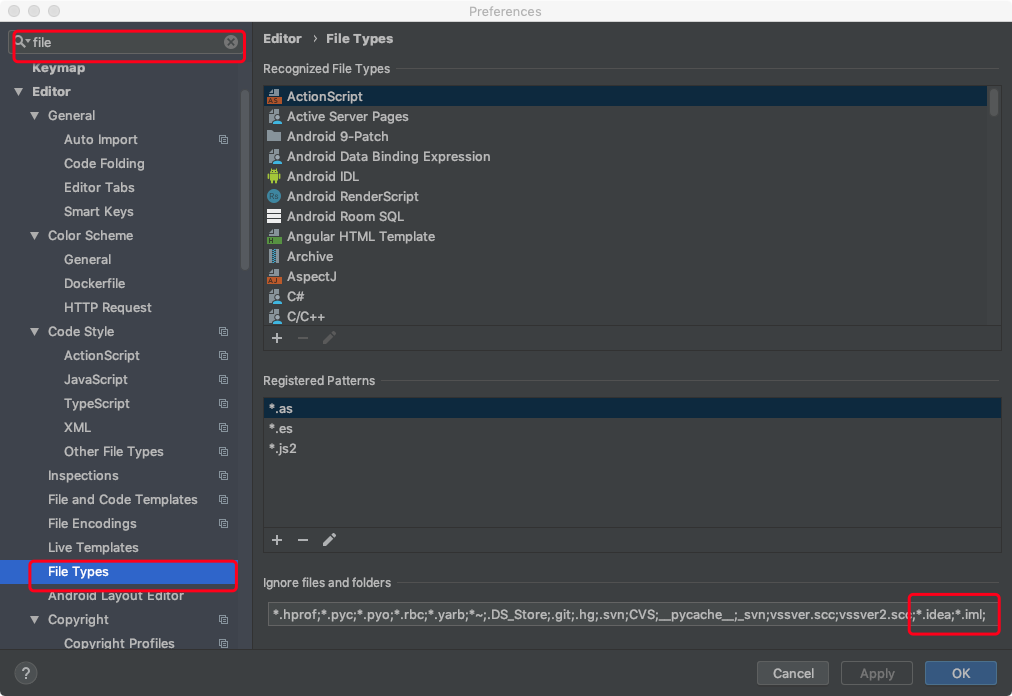Edit the selected recognized file type
The width and height of the screenshot is (1012, 696).
(329, 338)
